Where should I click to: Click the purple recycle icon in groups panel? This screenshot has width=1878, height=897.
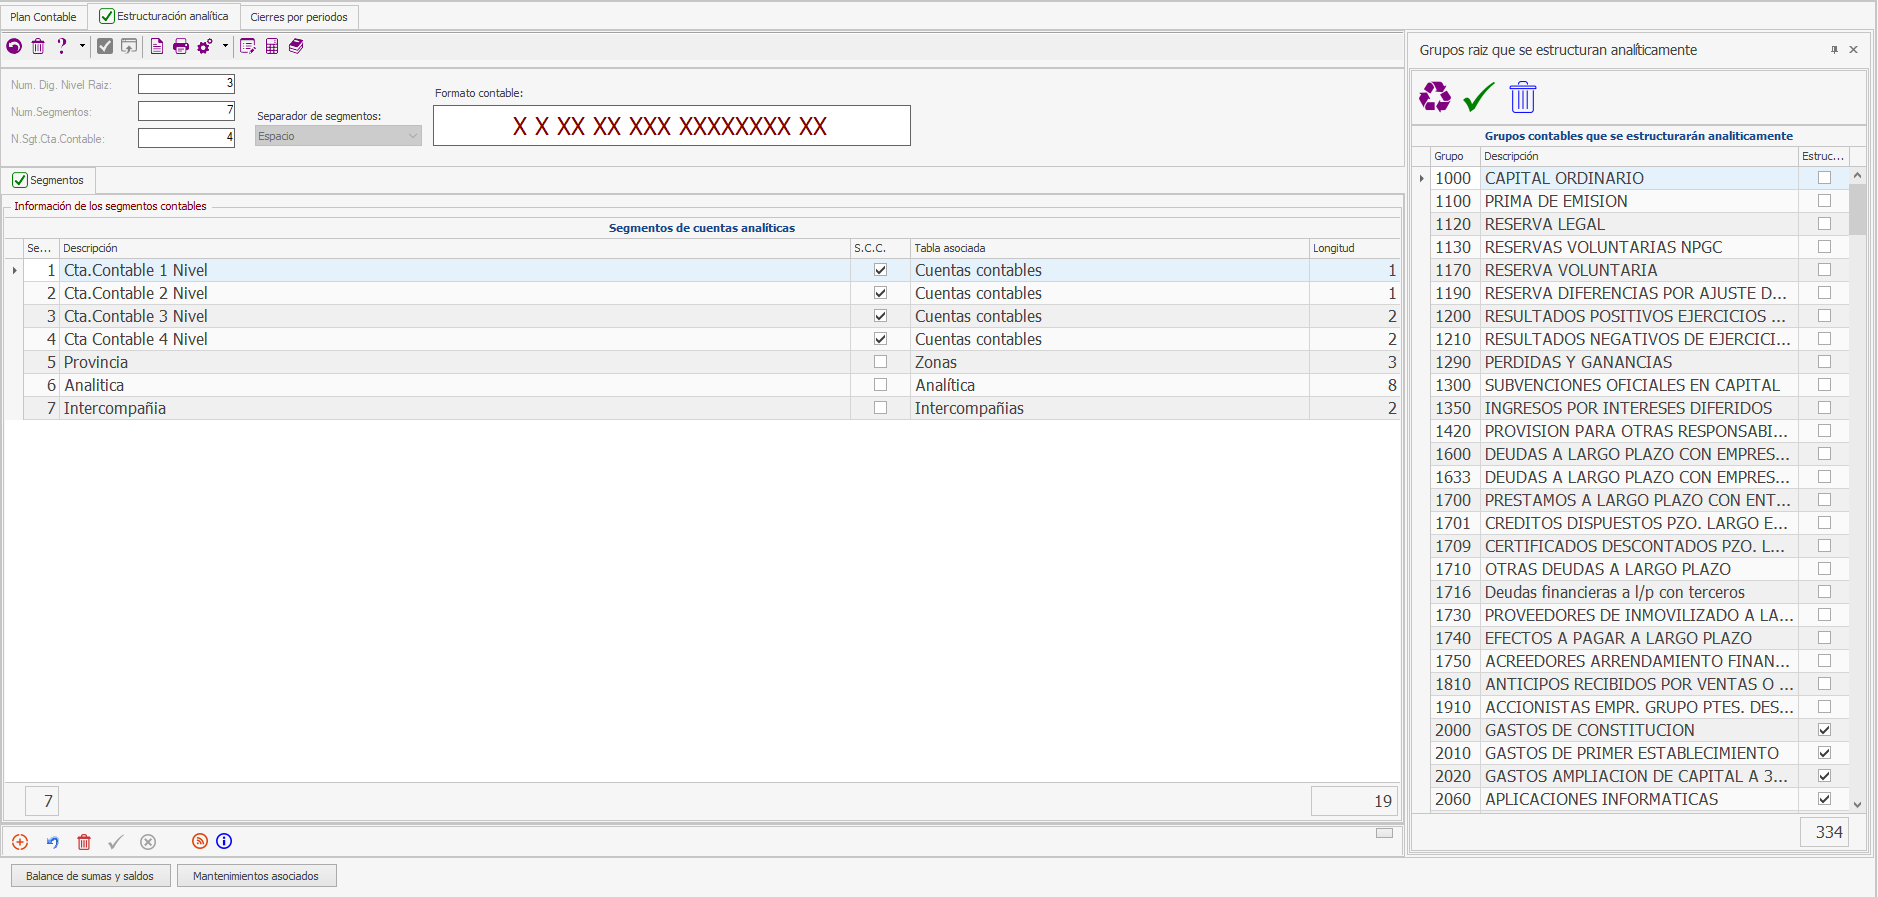tap(1435, 97)
